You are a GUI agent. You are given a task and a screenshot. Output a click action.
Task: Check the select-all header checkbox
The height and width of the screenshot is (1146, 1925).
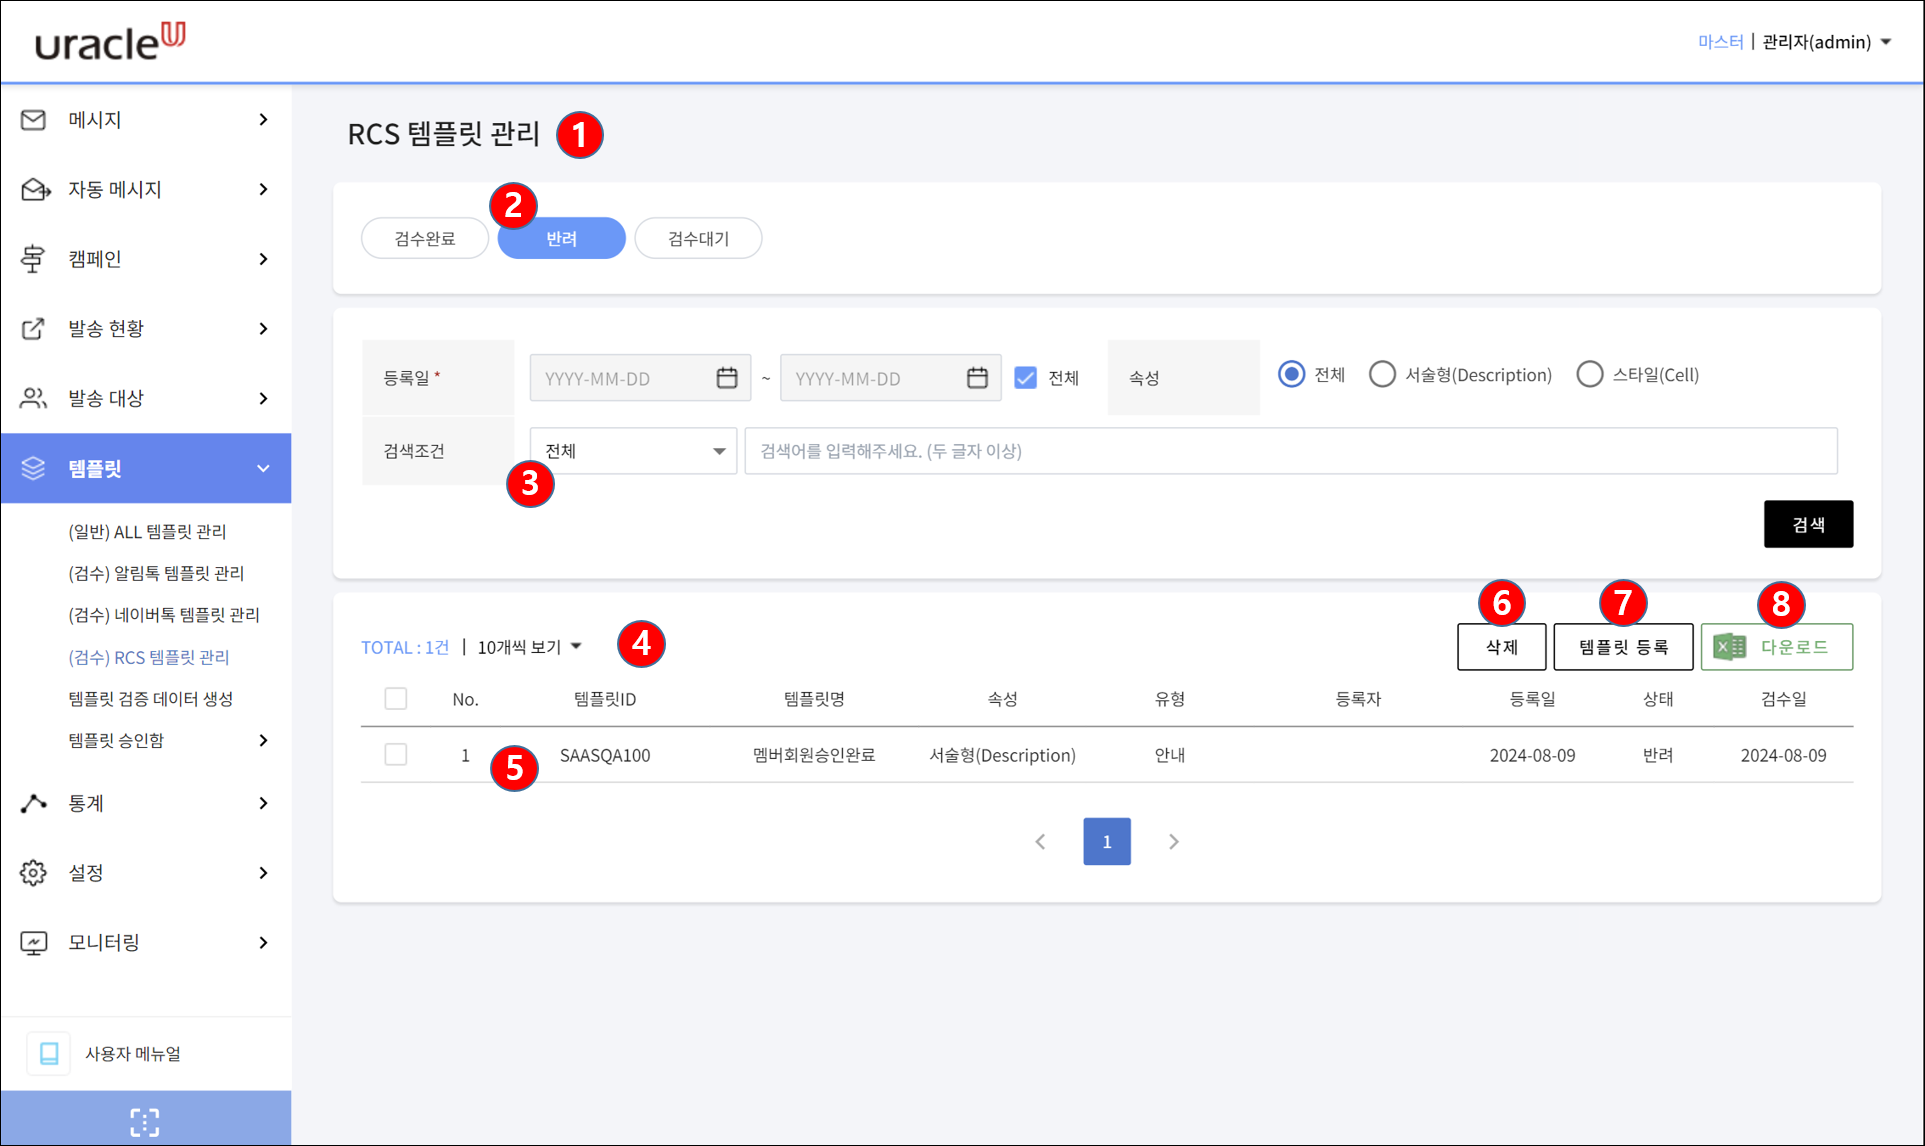pyautogui.click(x=396, y=698)
